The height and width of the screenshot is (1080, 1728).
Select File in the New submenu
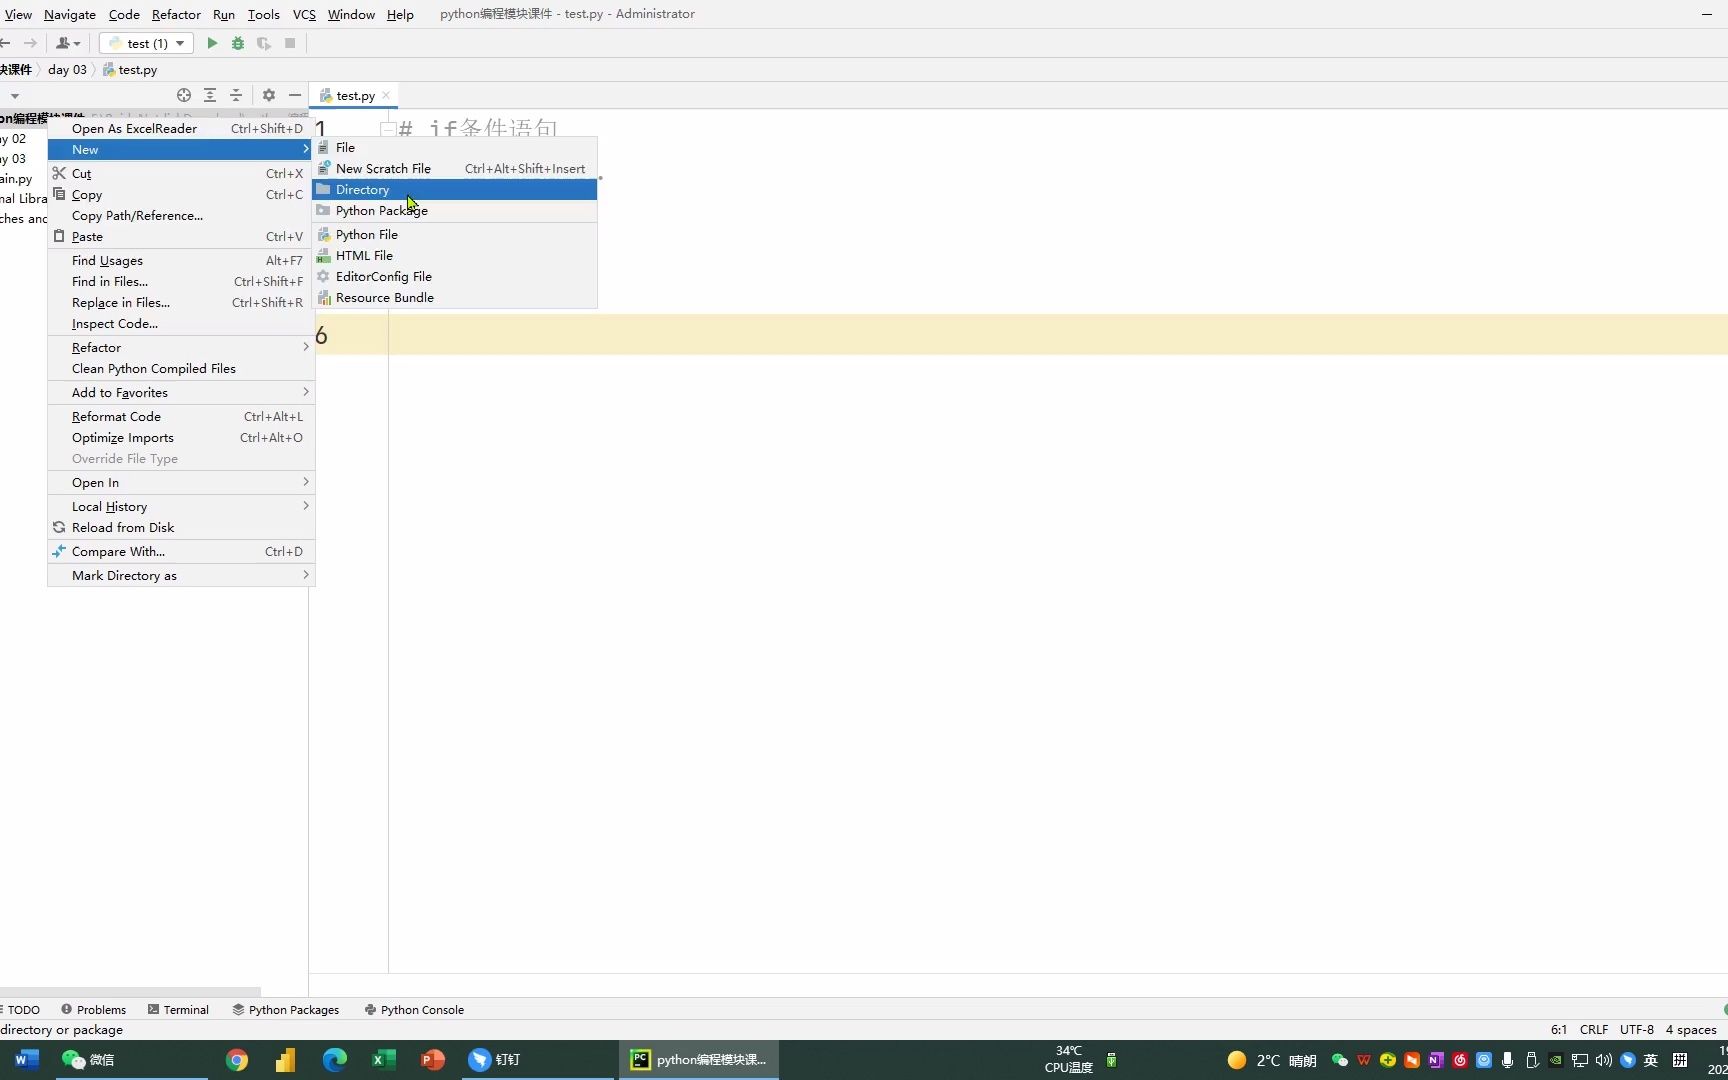(455, 147)
